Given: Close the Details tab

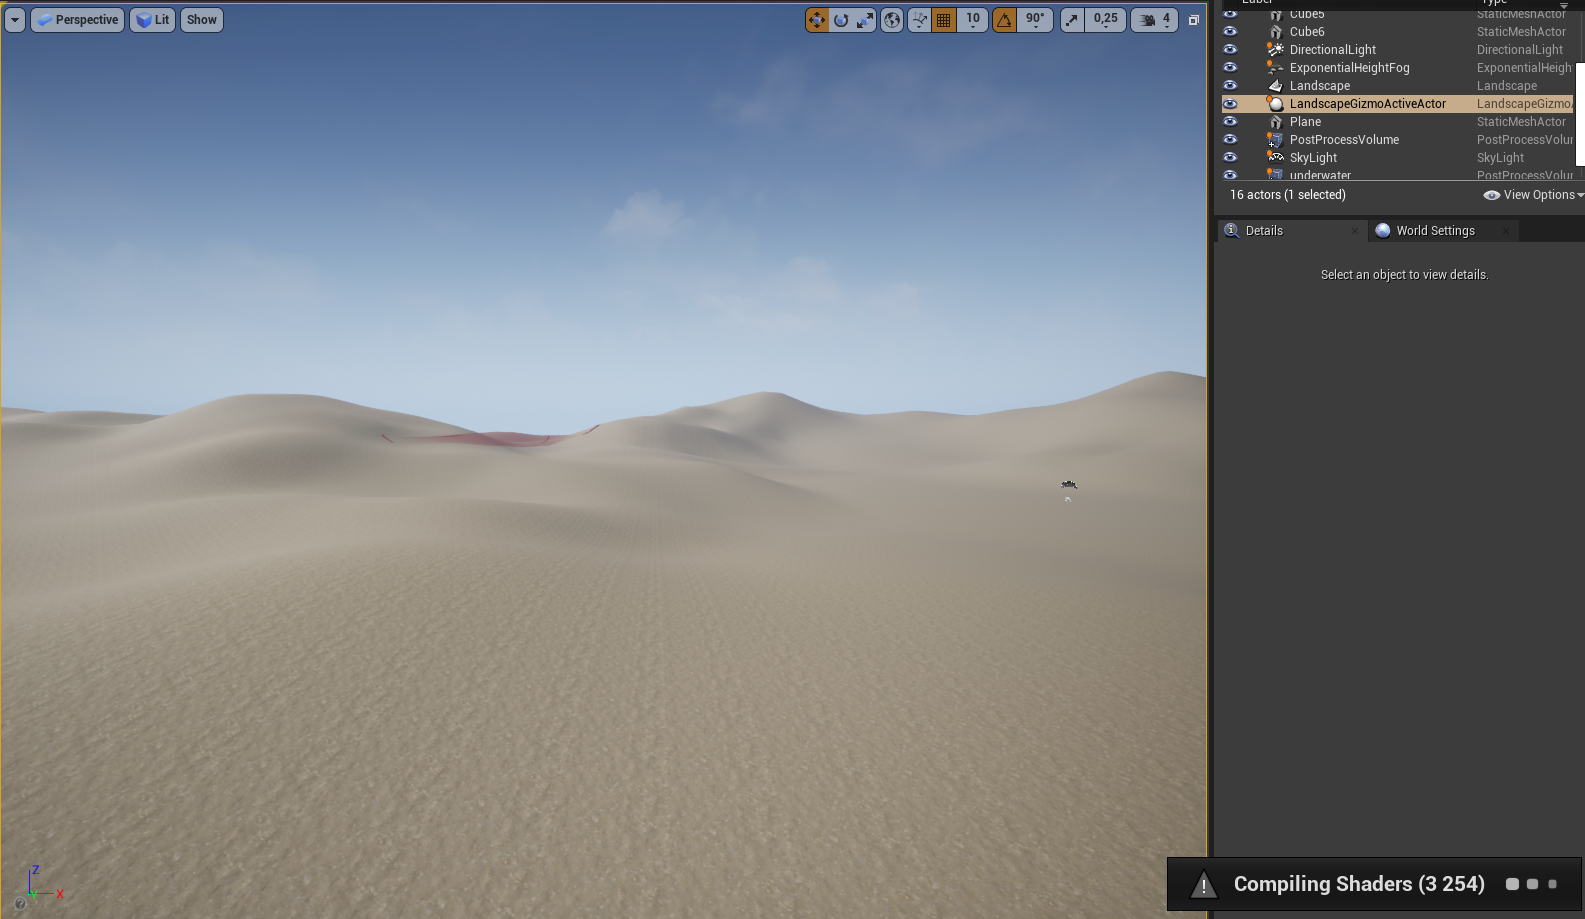Looking at the screenshot, I should pos(1355,231).
